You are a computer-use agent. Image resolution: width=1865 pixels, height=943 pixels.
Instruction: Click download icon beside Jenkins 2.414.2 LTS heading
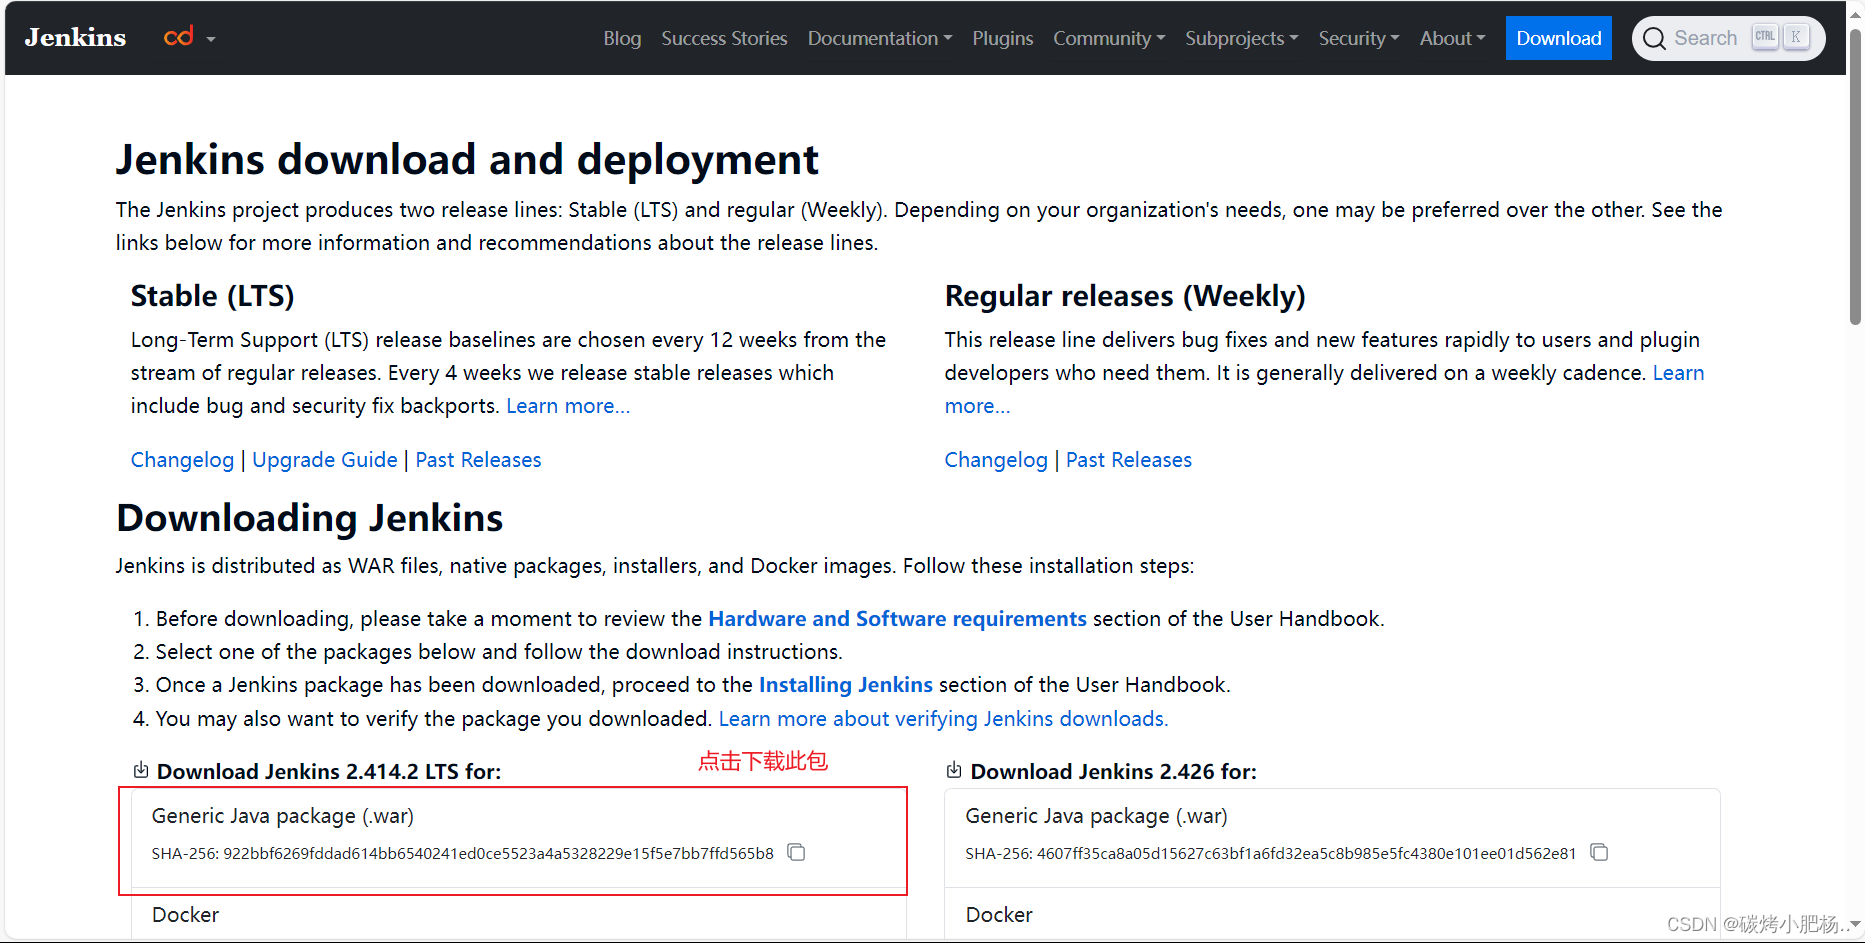pos(141,770)
